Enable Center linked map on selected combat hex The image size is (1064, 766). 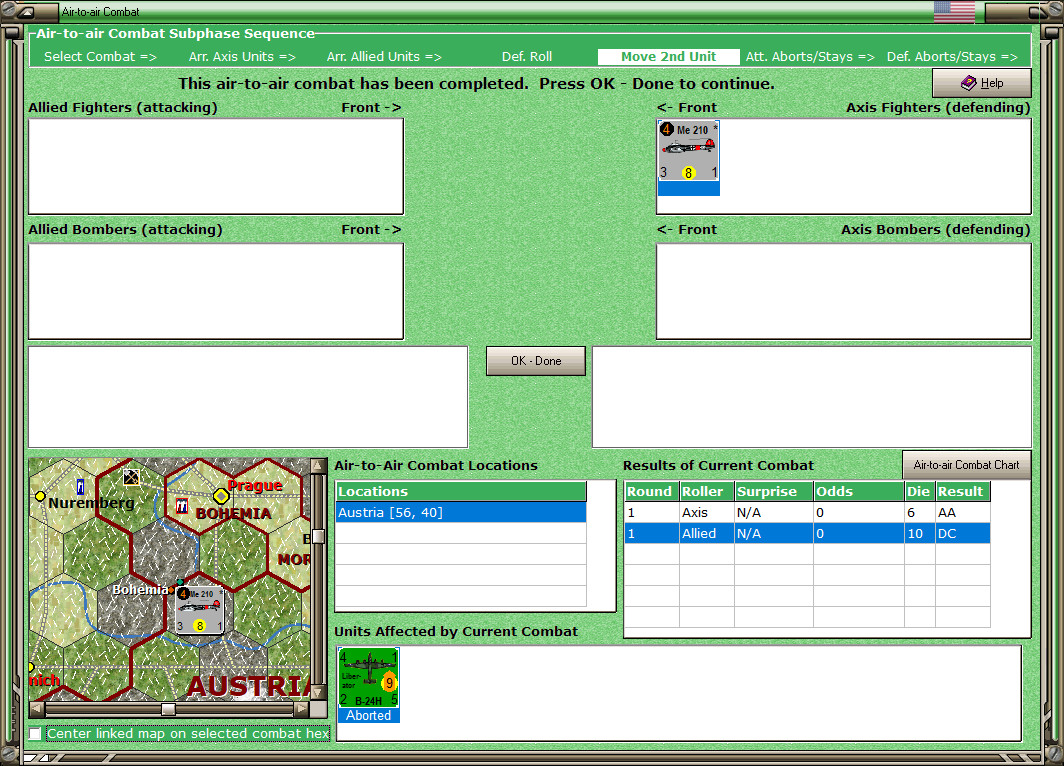pos(35,733)
